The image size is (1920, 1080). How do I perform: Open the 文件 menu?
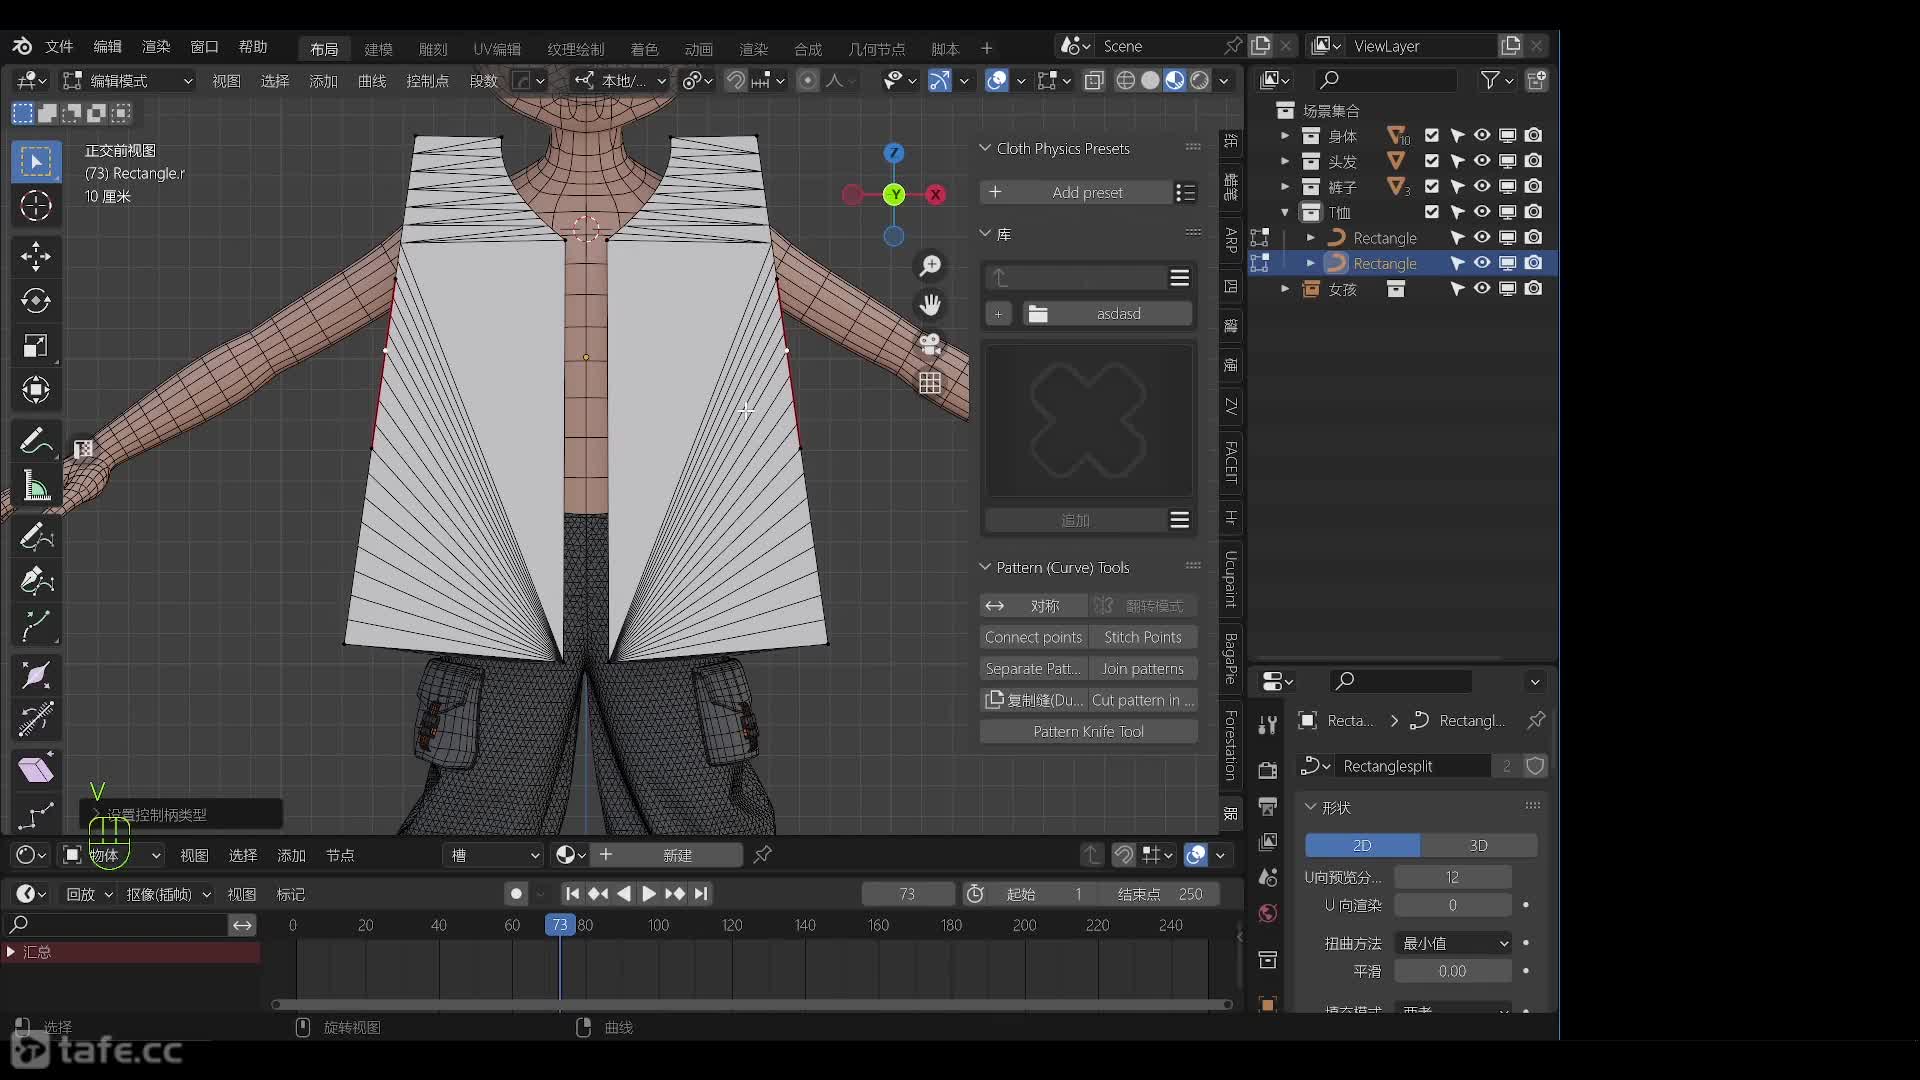(x=59, y=46)
